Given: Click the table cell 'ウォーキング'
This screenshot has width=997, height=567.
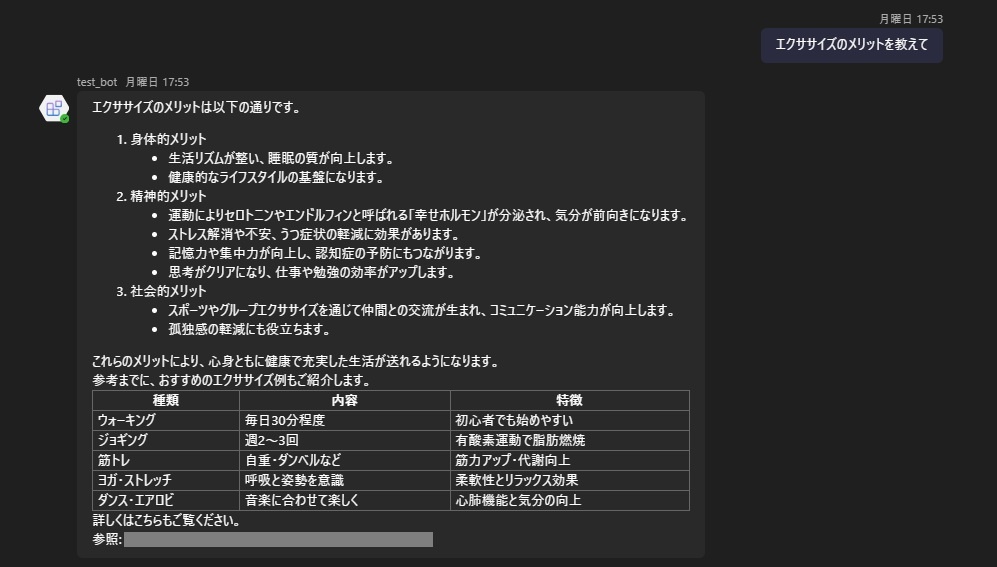Looking at the screenshot, I should 166,420.
